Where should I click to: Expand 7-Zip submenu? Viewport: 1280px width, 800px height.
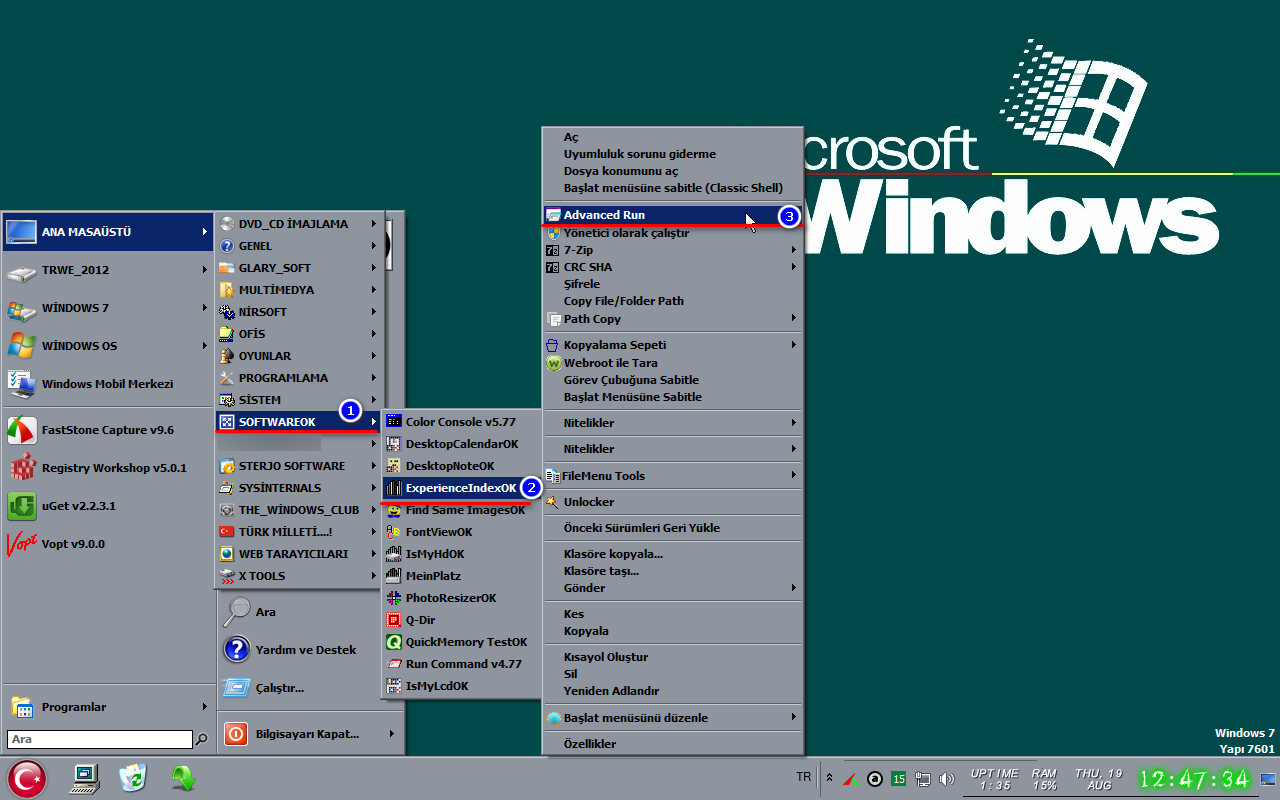coord(673,250)
